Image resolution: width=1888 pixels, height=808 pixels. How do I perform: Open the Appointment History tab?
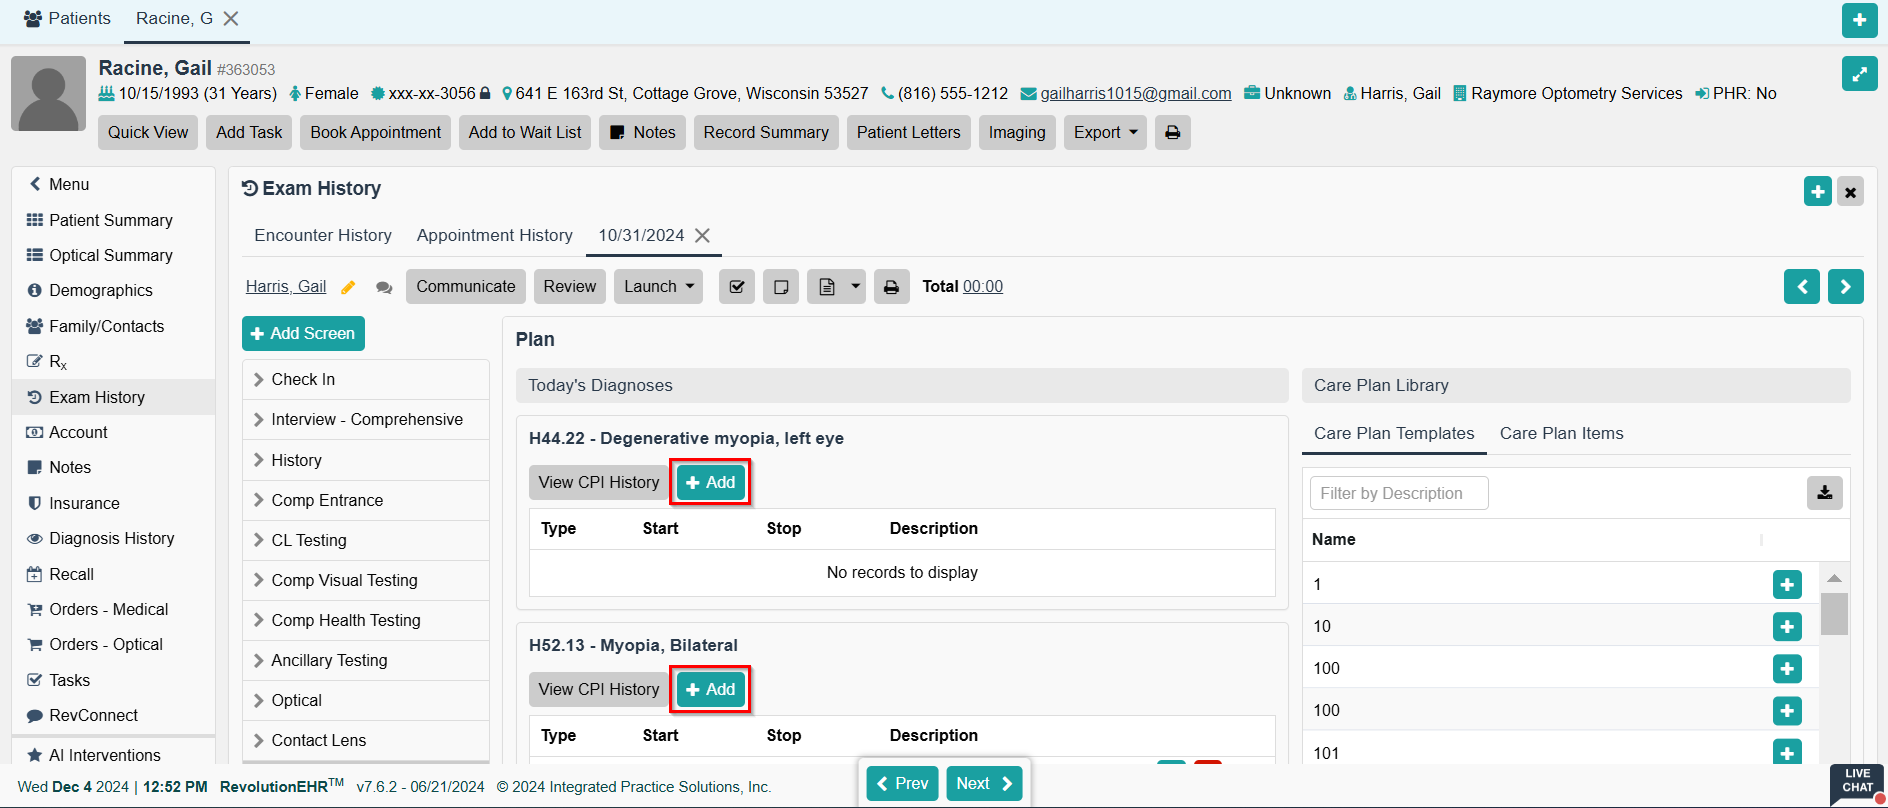[x=494, y=235]
